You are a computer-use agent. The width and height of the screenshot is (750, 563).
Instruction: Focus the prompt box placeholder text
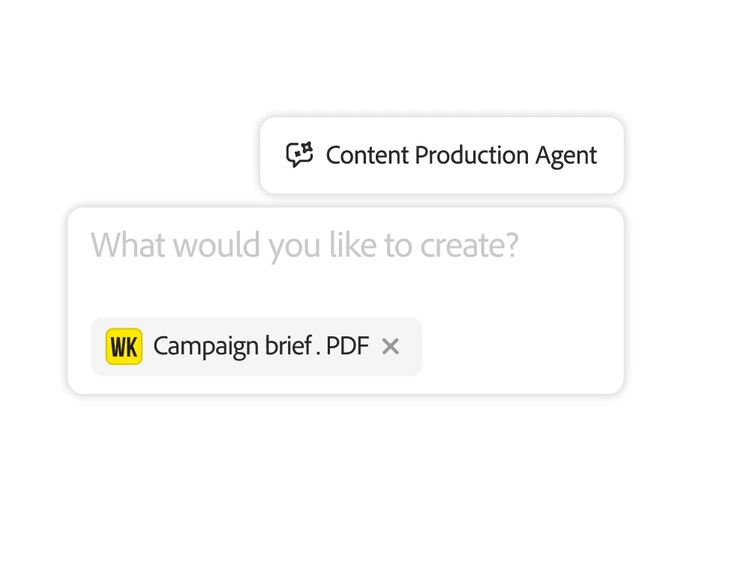[304, 245]
